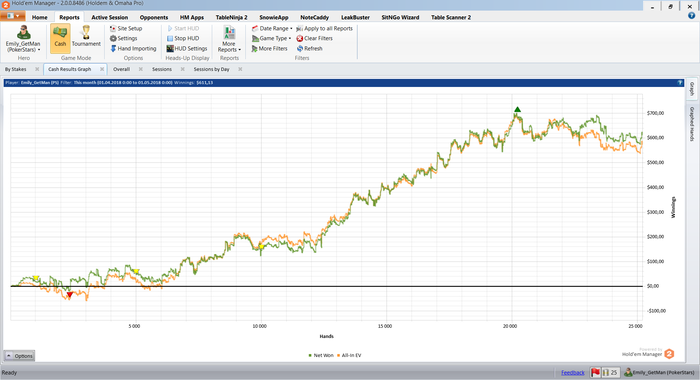This screenshot has height=380, width=700.
Task: Open Hand Importing
Action: tap(133, 48)
